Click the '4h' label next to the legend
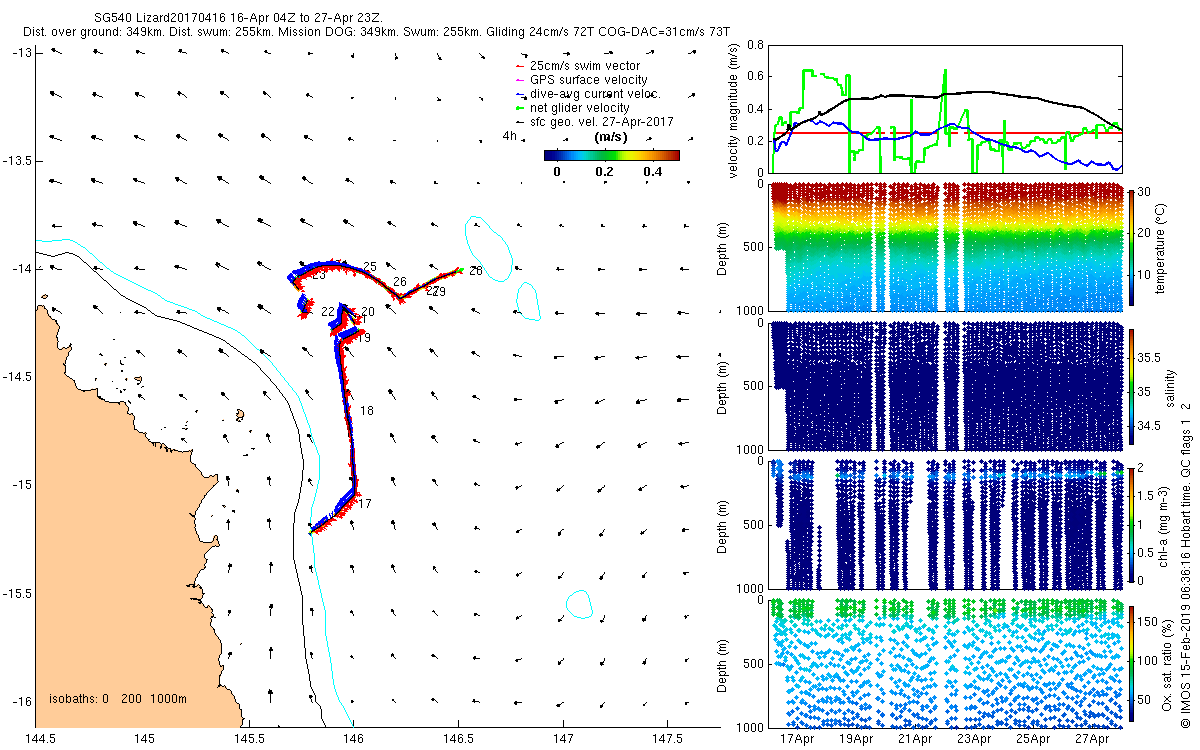Viewport: 1200px width, 750px height. tap(509, 136)
